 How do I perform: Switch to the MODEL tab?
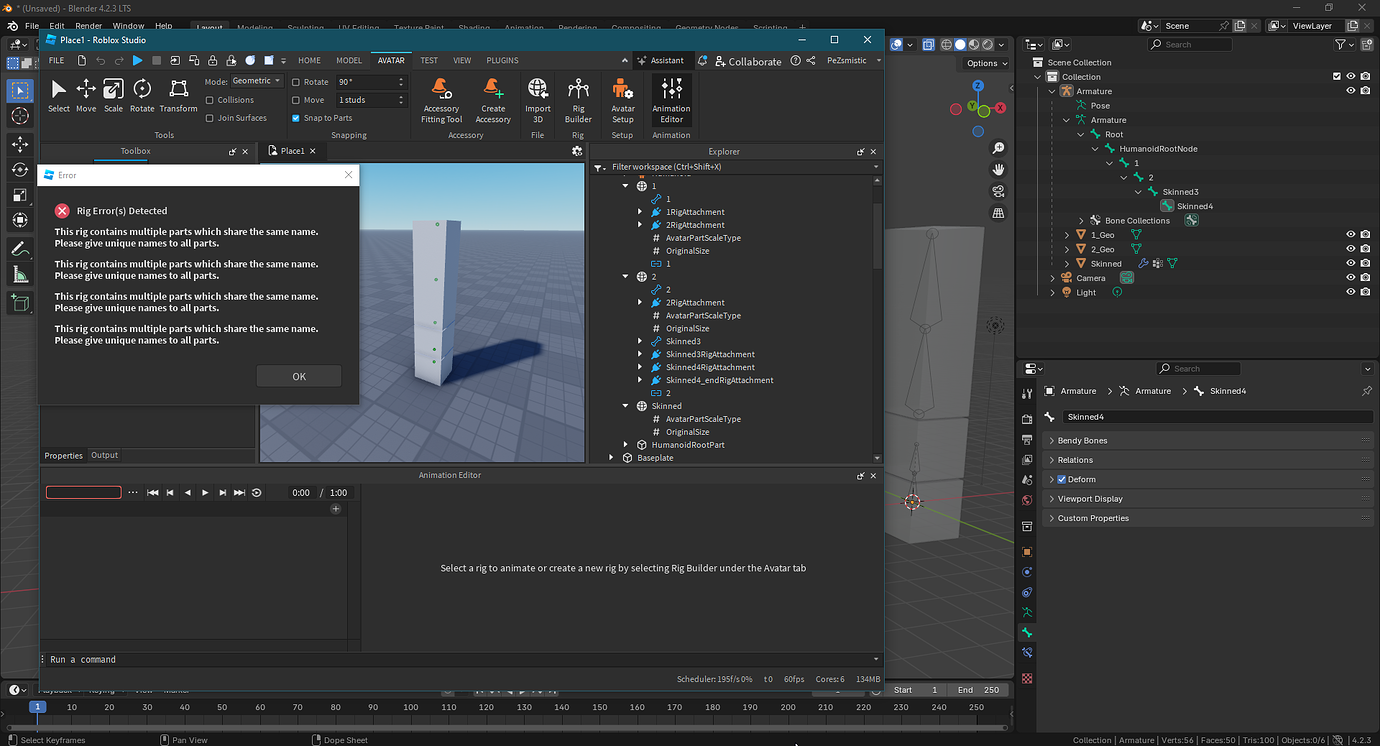(x=349, y=60)
